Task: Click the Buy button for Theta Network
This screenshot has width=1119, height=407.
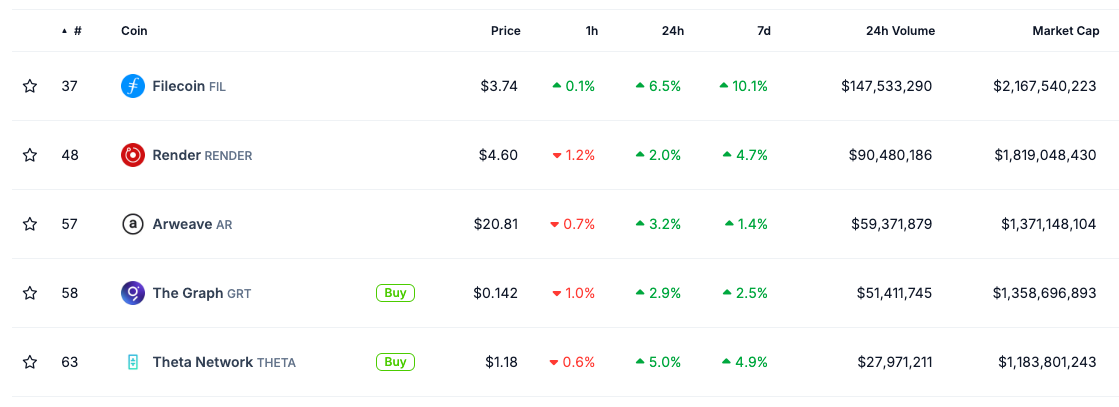Action: 395,362
